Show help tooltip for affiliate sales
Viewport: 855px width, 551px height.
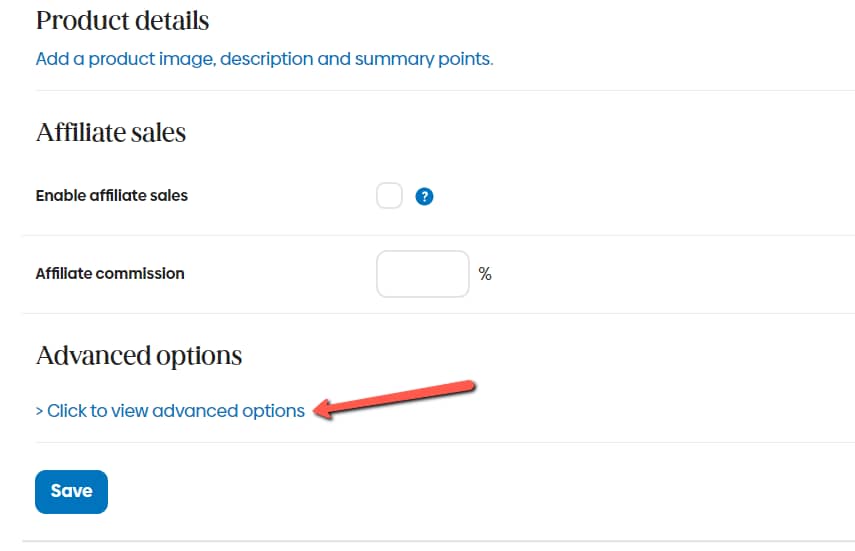coord(424,196)
